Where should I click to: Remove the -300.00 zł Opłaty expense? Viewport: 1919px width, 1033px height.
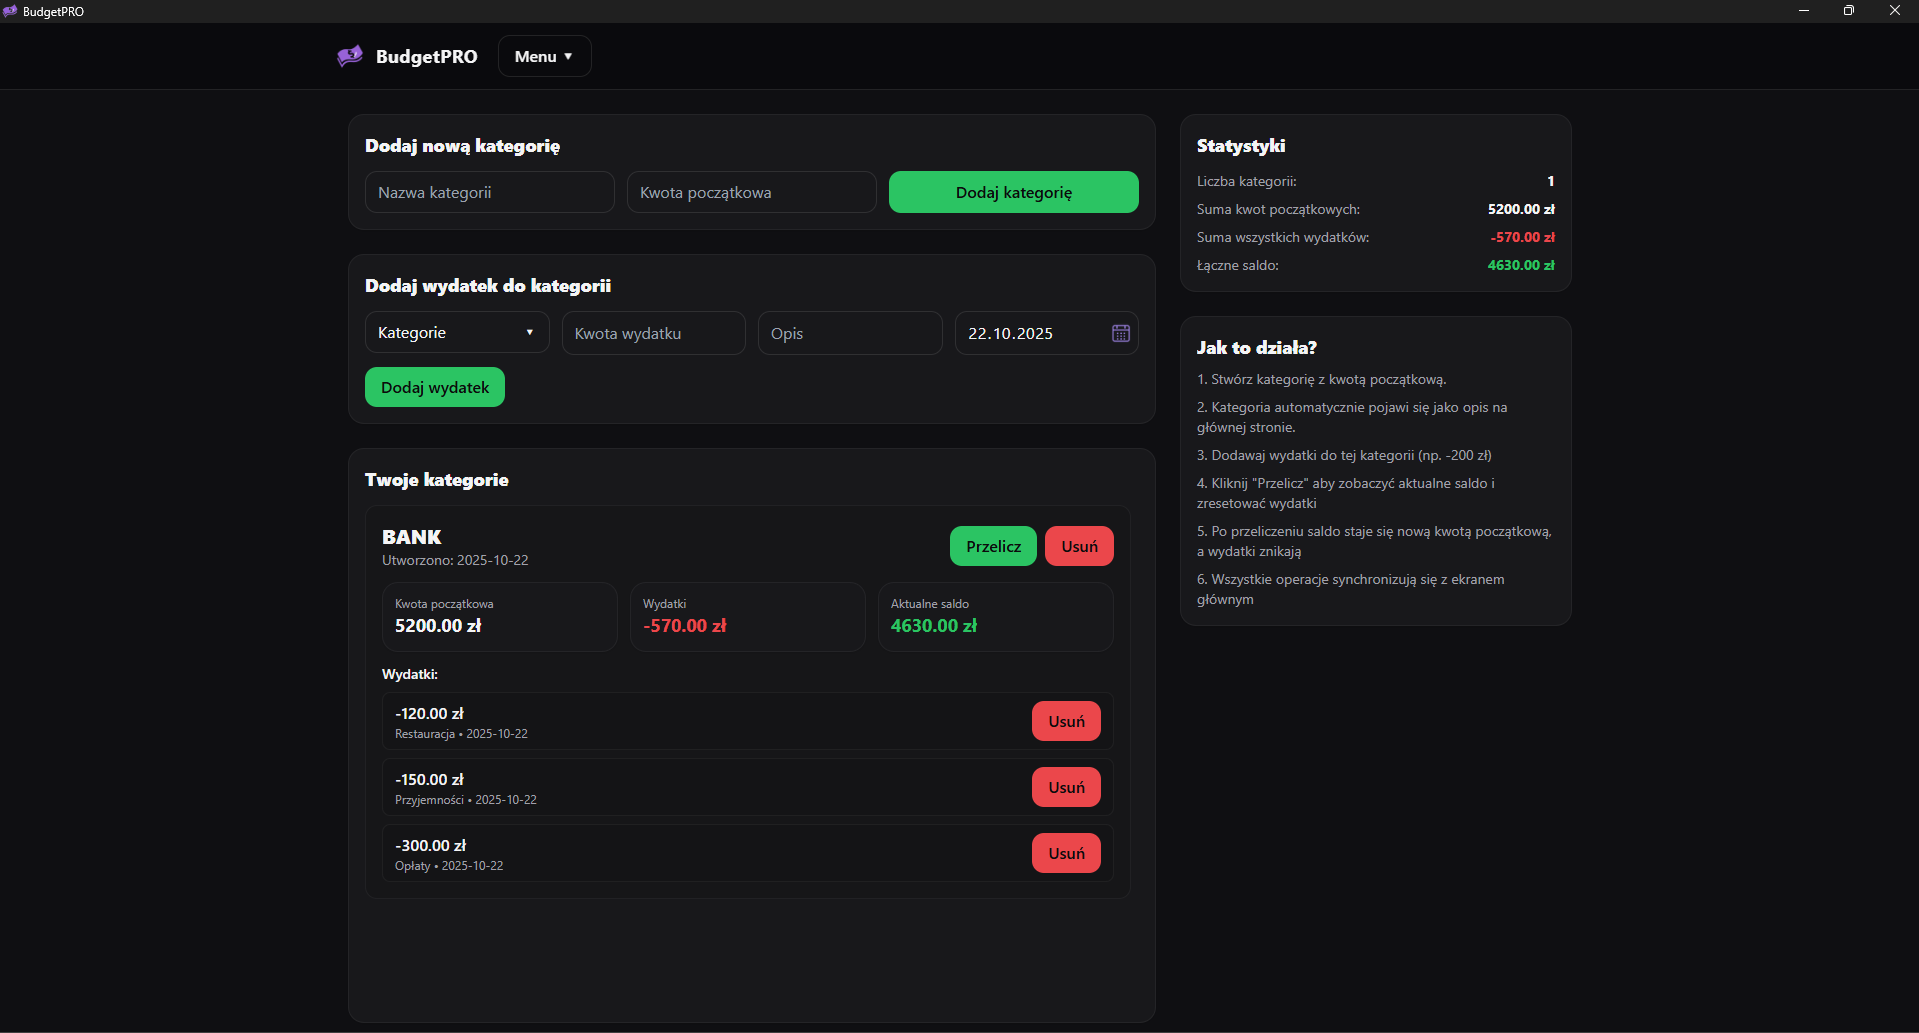pyautogui.click(x=1066, y=853)
